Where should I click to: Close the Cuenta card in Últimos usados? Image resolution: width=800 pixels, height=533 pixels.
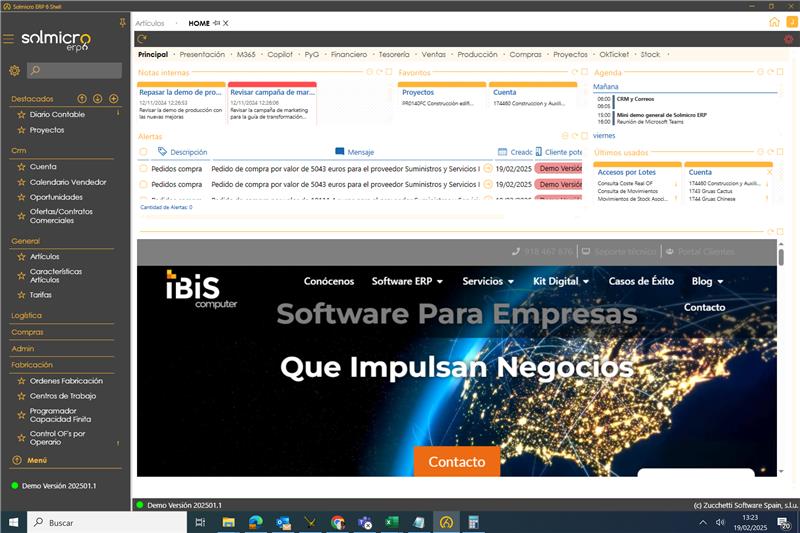[769, 172]
